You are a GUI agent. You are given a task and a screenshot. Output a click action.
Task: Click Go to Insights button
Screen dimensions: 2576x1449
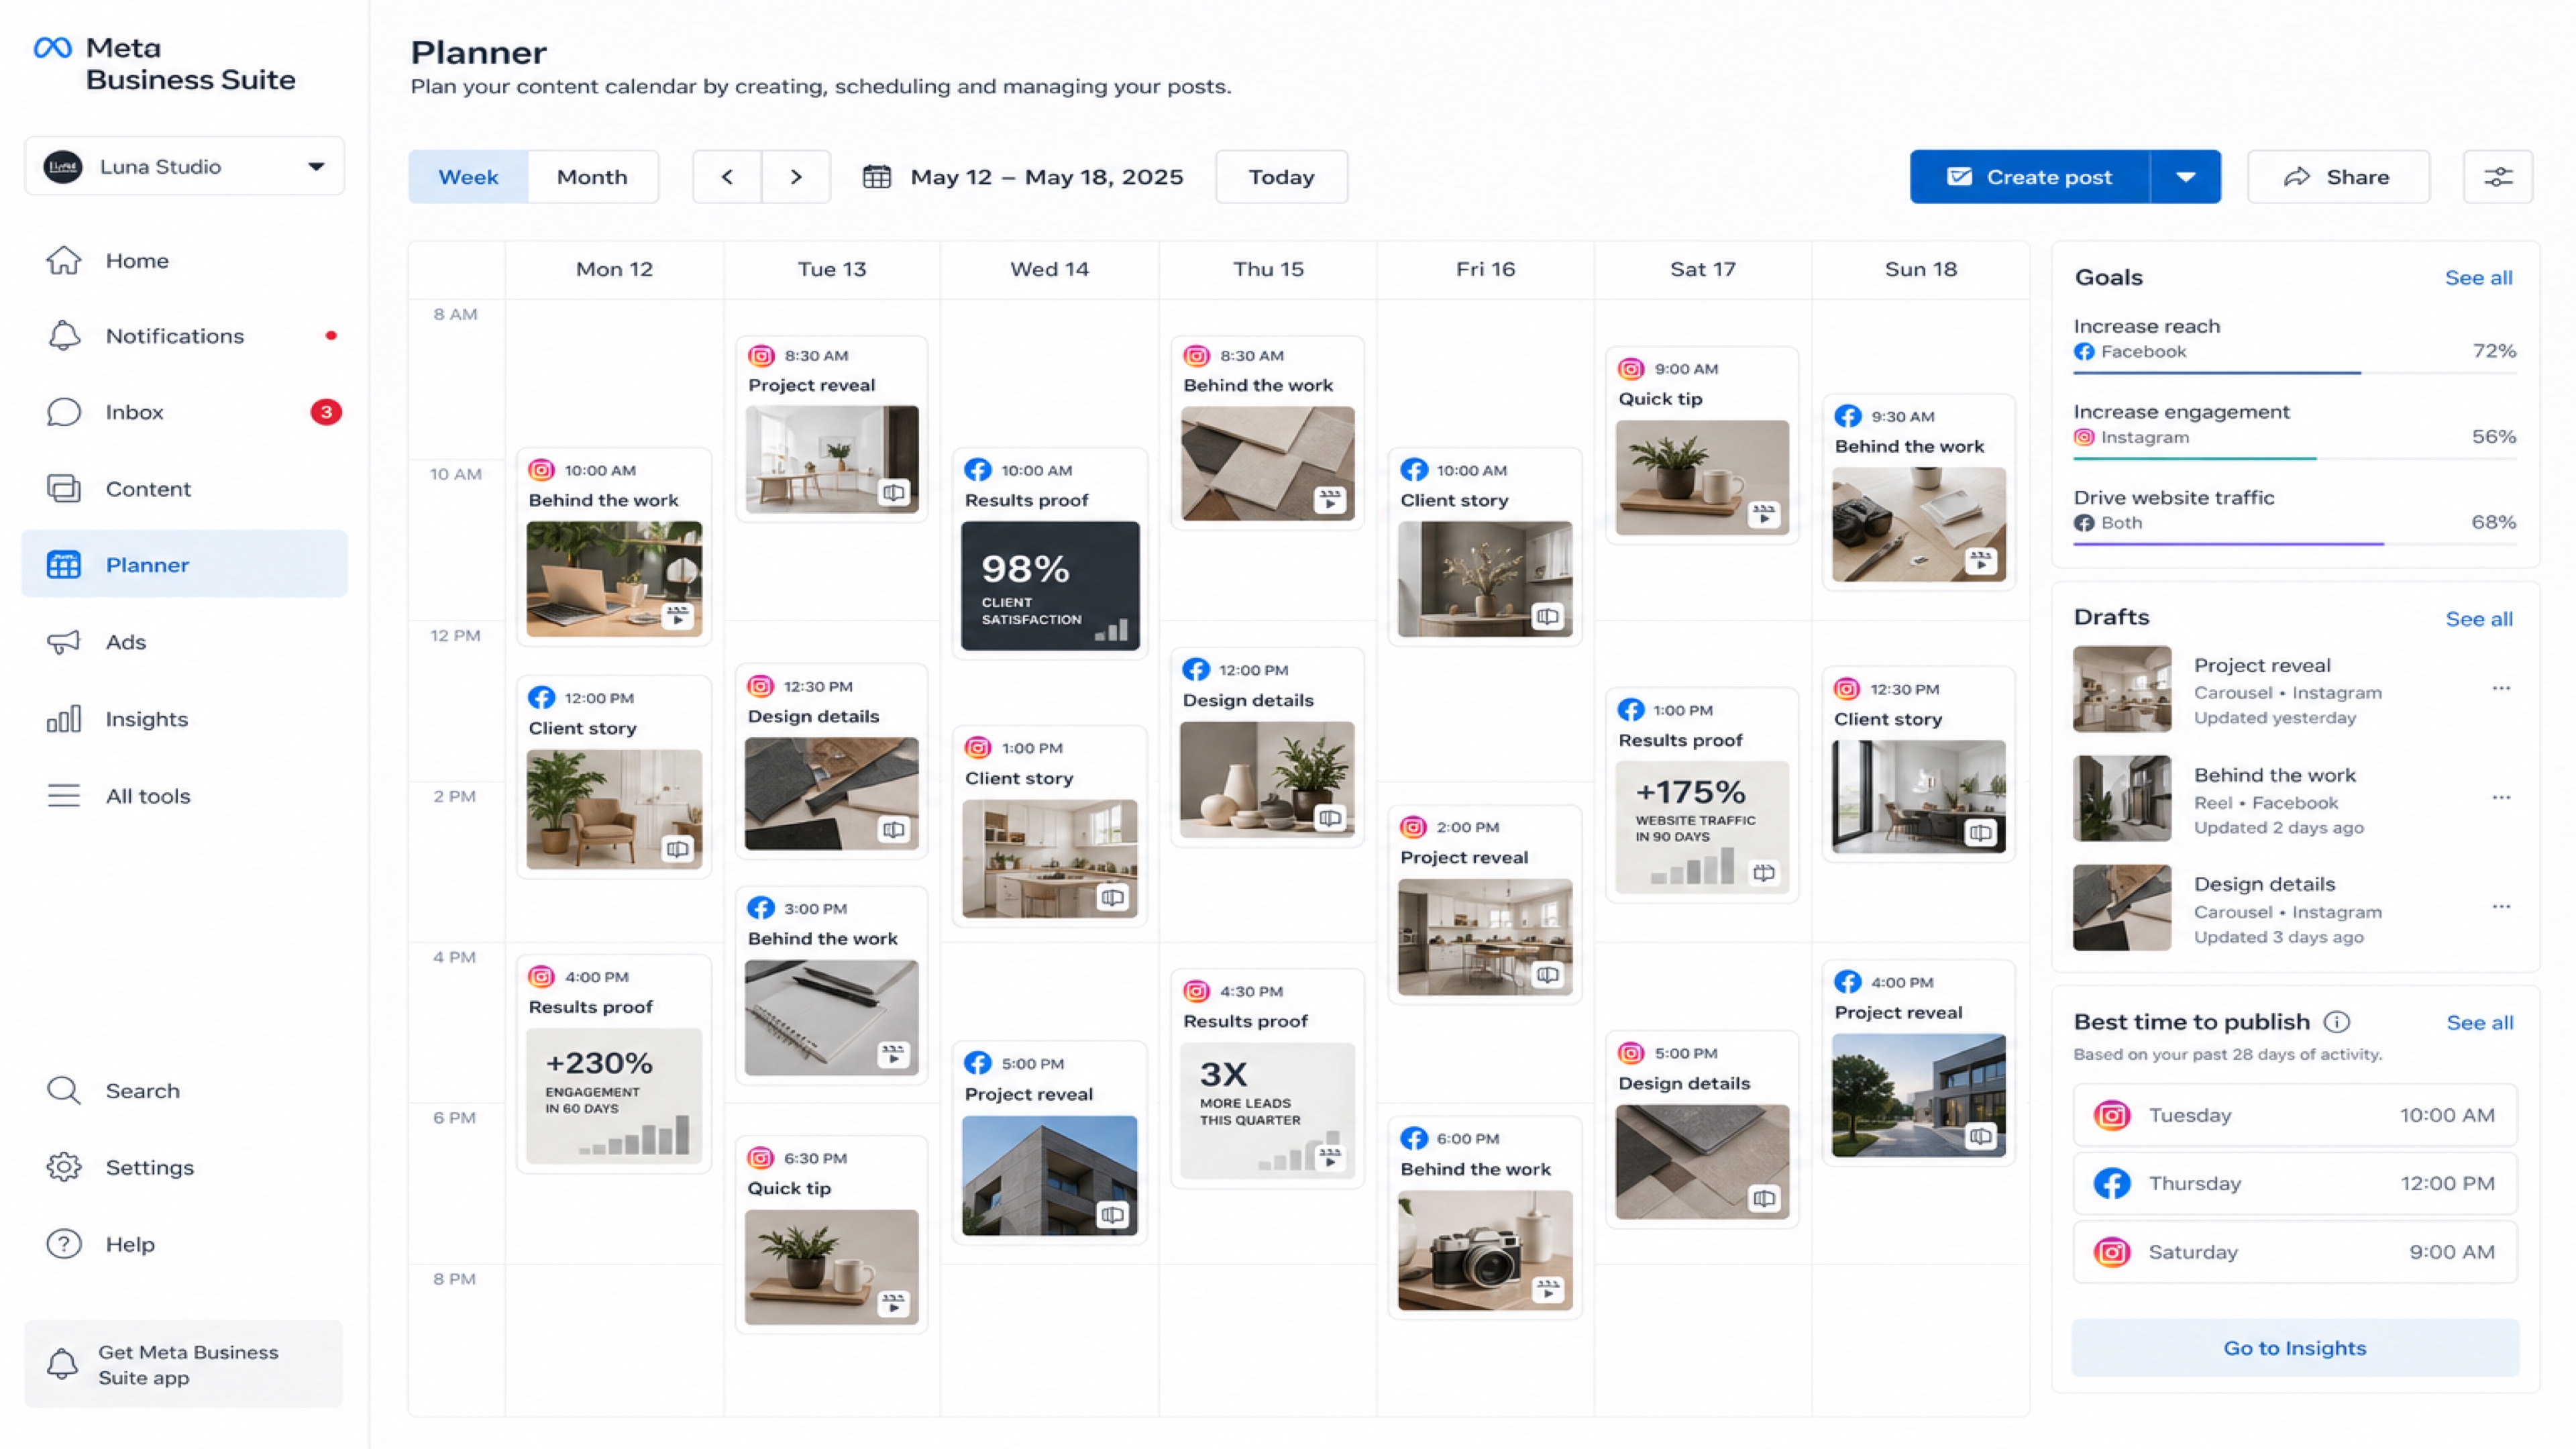tap(2295, 1348)
